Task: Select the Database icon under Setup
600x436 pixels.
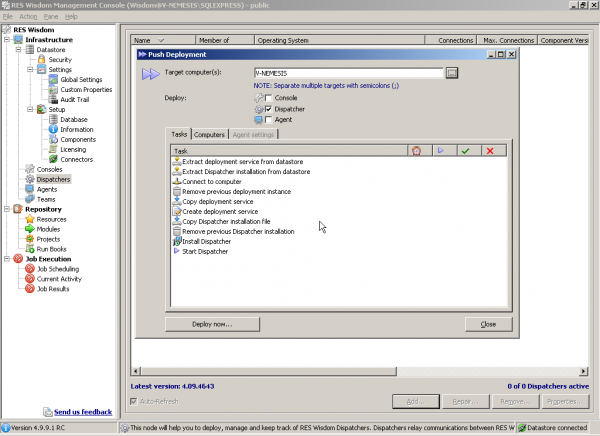Action: tap(54, 119)
